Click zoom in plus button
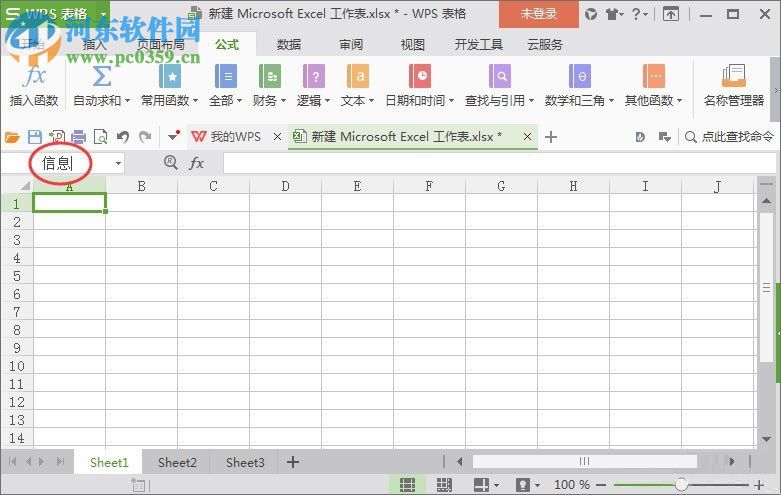This screenshot has width=781, height=495. coord(759,485)
